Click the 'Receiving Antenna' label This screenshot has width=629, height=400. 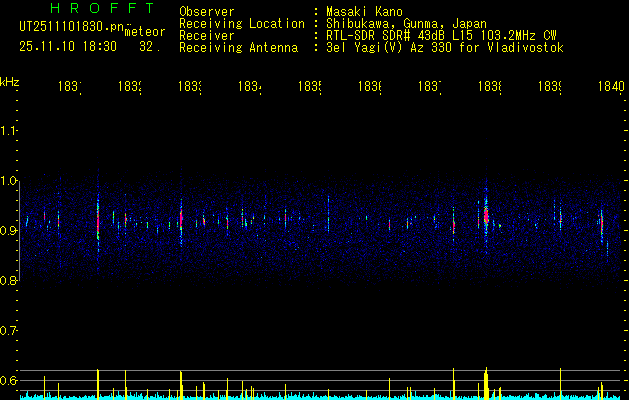pos(238,48)
